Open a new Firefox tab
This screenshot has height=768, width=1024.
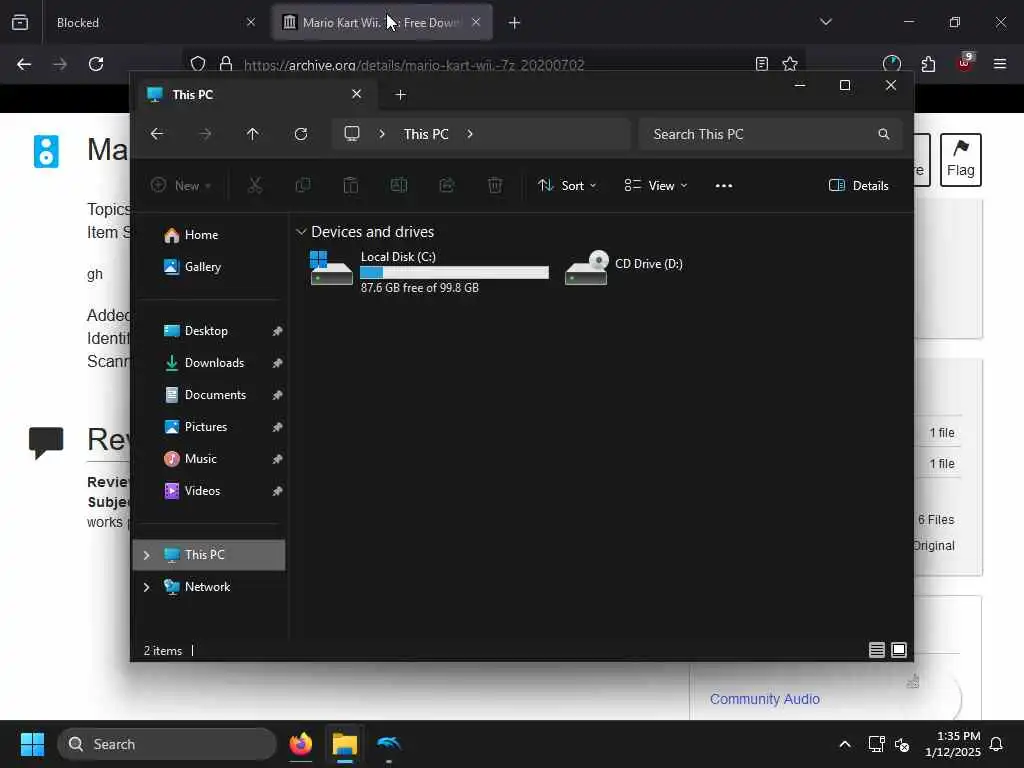tap(514, 23)
